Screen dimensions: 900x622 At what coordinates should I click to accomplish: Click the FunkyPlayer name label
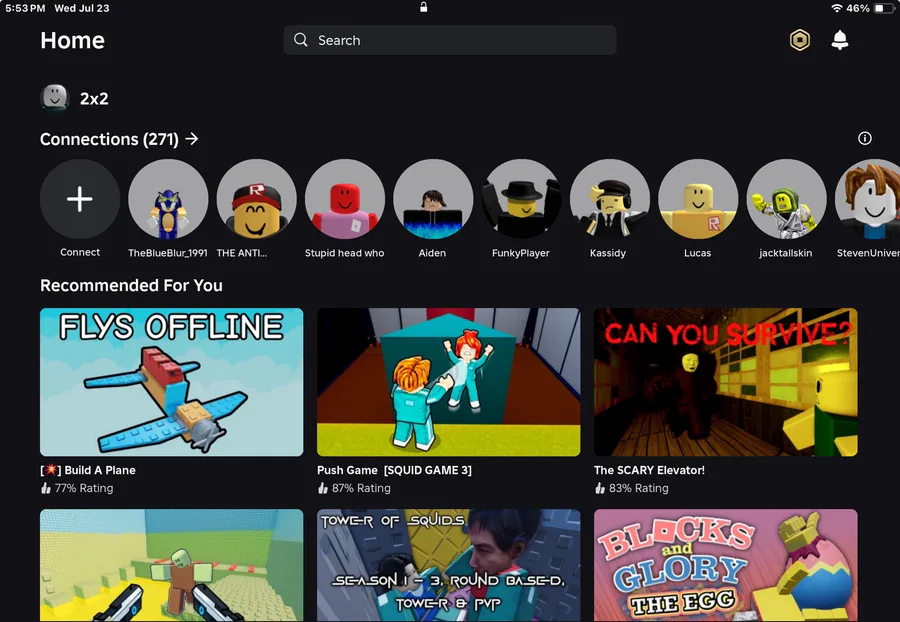[521, 253]
